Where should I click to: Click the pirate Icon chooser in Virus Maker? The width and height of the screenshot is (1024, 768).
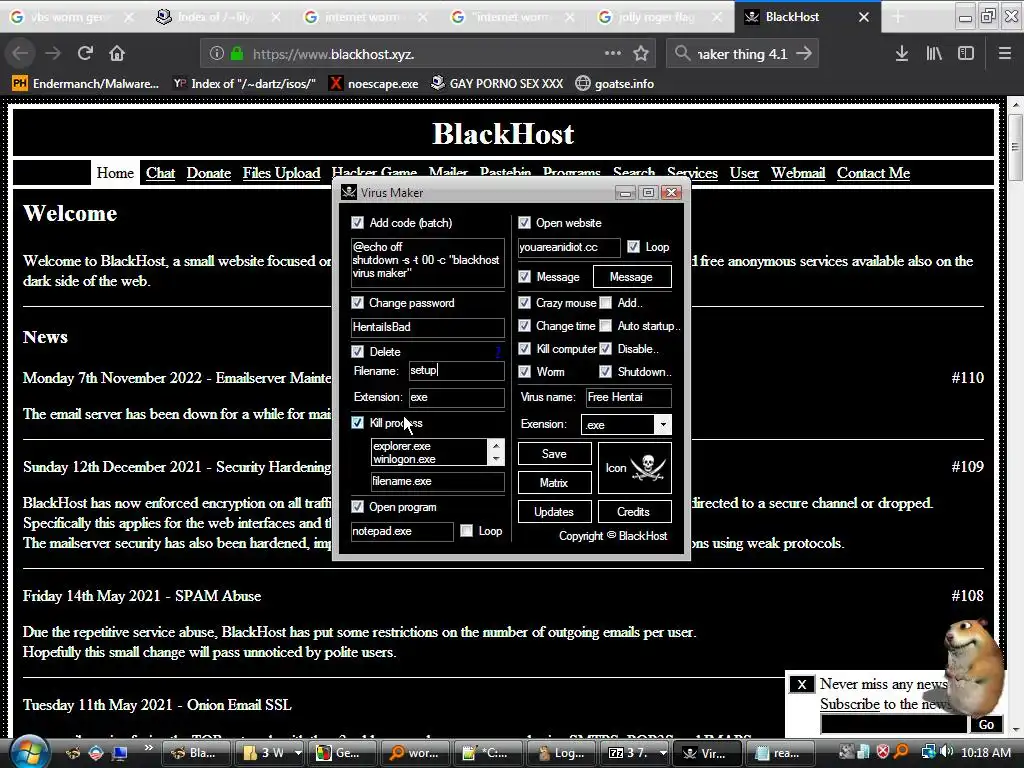(x=635, y=468)
